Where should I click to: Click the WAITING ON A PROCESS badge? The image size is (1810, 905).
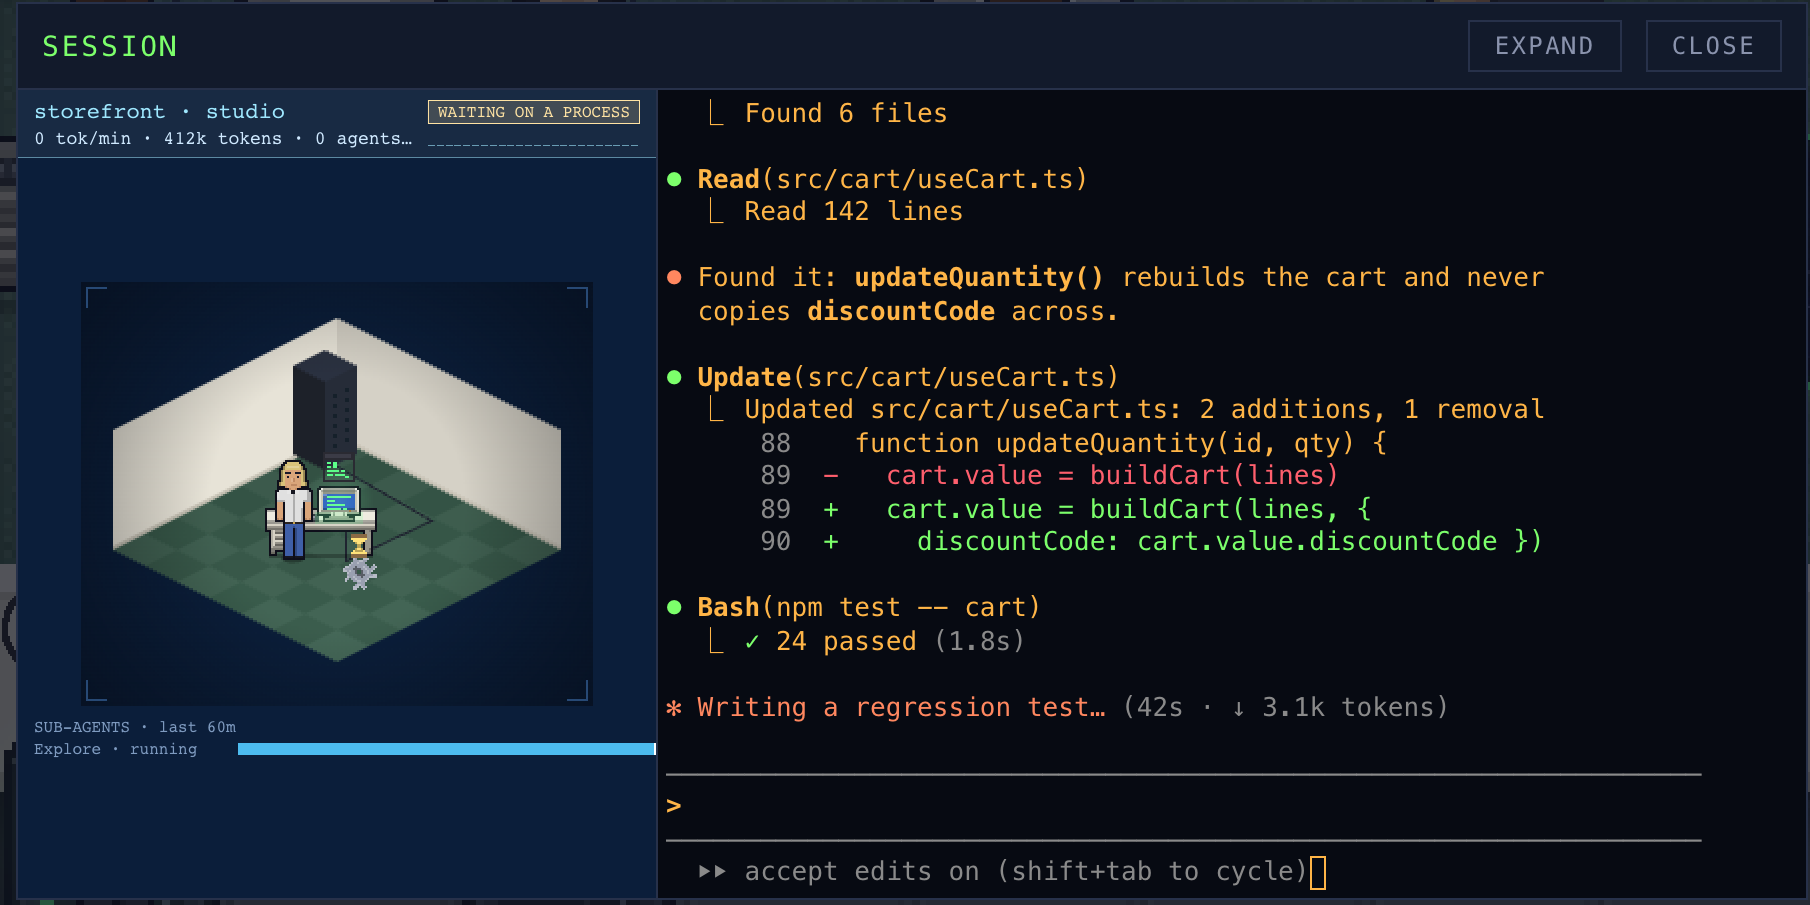click(534, 112)
